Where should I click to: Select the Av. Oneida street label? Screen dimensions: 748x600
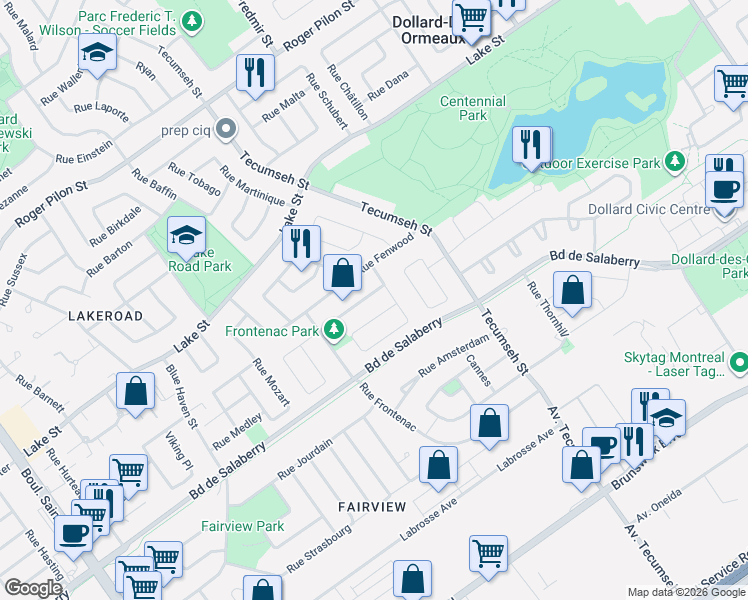(659, 506)
